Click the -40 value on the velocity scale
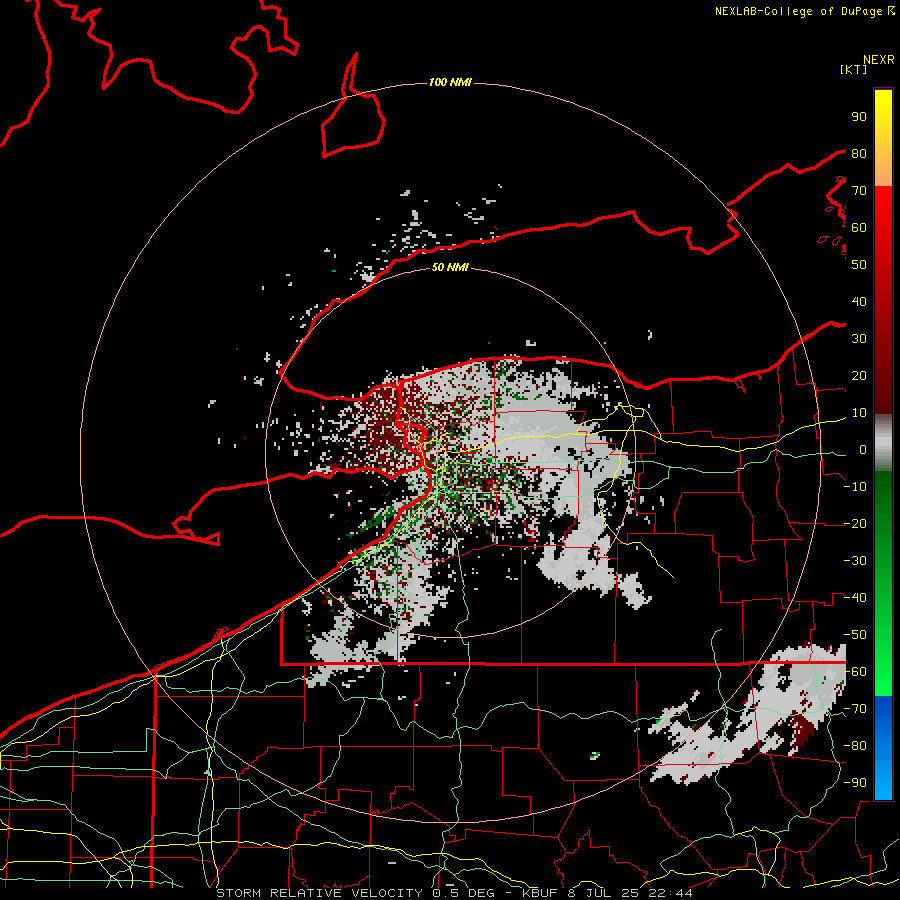 tap(855, 598)
